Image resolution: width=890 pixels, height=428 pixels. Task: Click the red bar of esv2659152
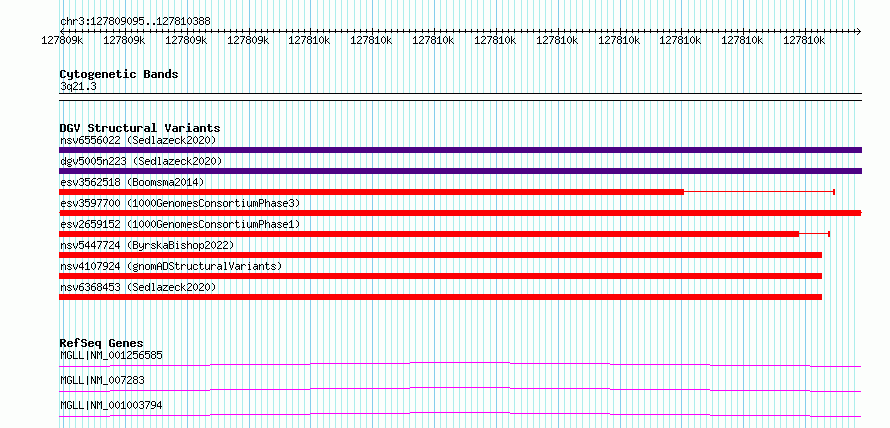click(429, 234)
